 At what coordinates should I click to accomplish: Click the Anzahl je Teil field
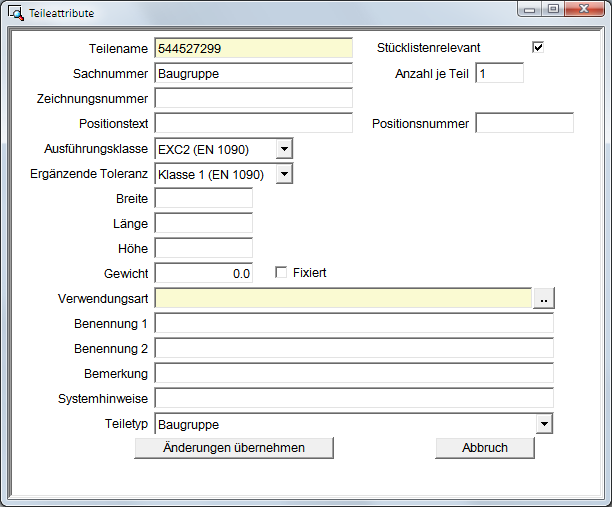[x=499, y=73]
